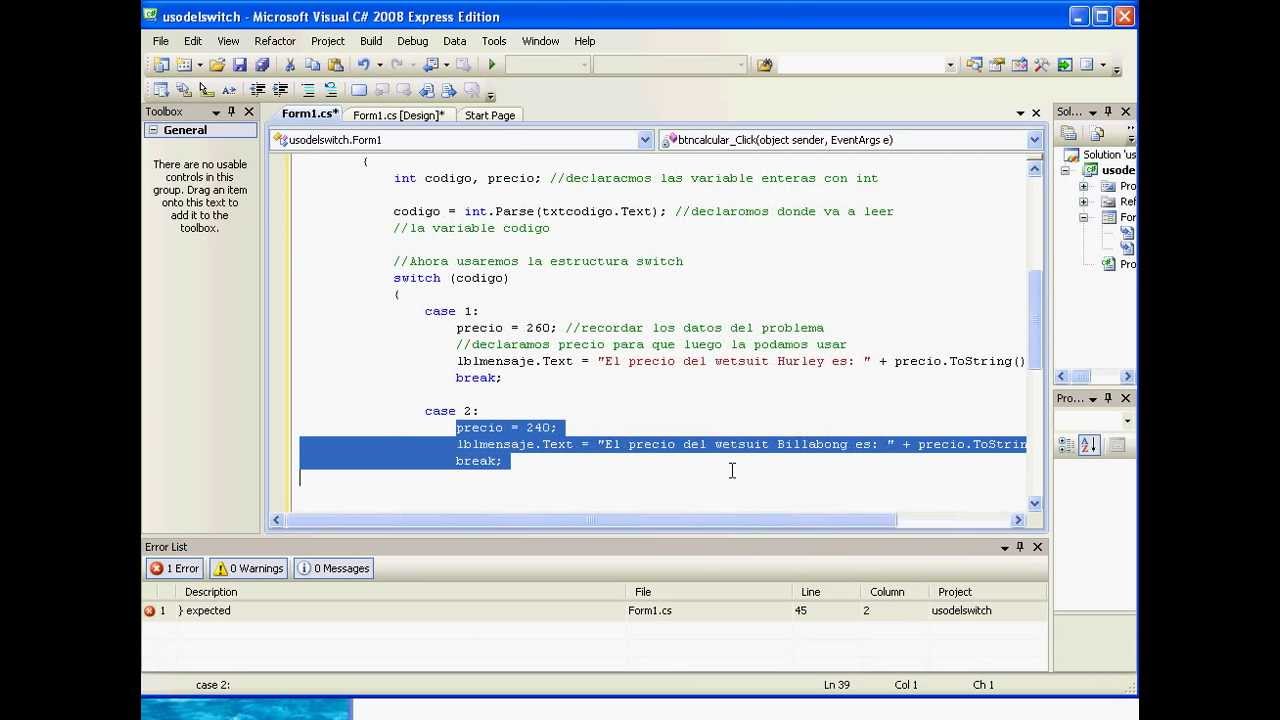Click Solution Explorer Show All Files icon
1280x720 pixels.
(x=1097, y=133)
